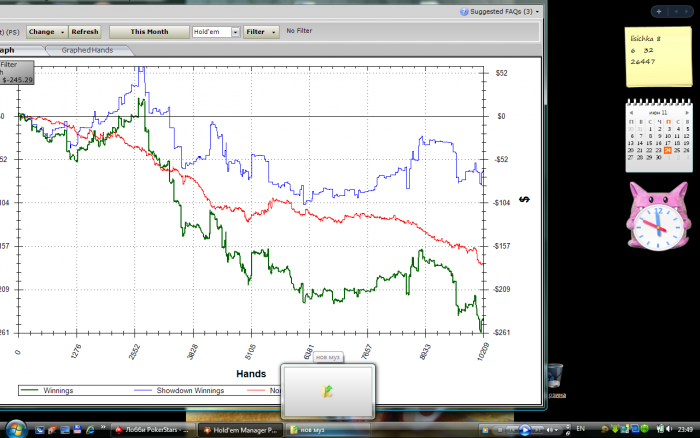
Task: Click the taskbar clock showing 23:49
Action: click(x=685, y=430)
